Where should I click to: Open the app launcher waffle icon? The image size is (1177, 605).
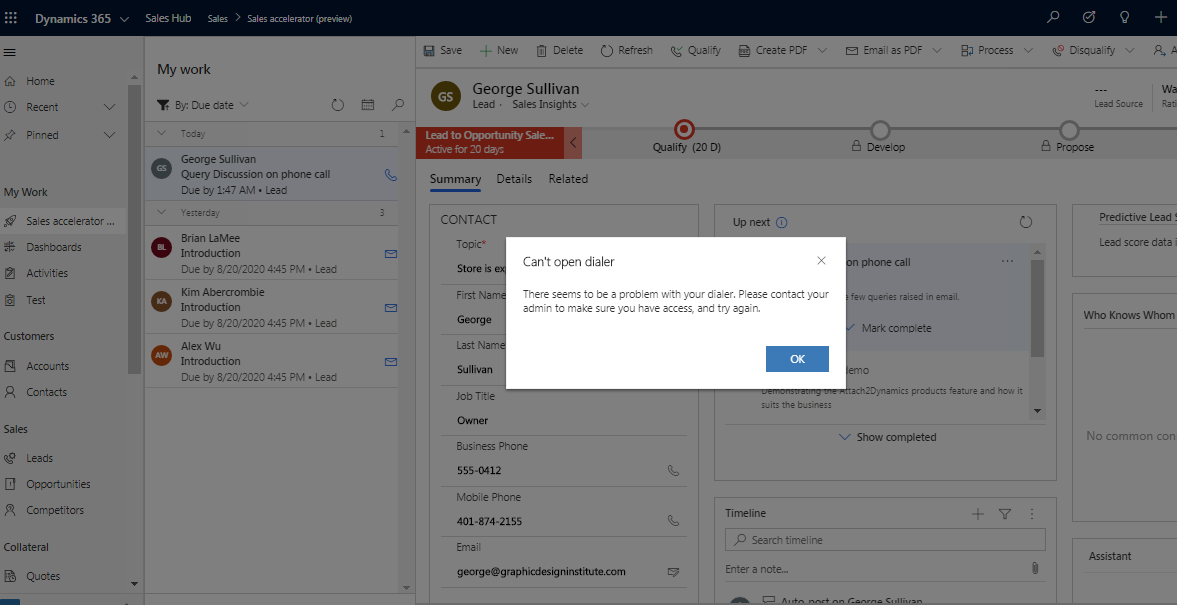point(11,18)
